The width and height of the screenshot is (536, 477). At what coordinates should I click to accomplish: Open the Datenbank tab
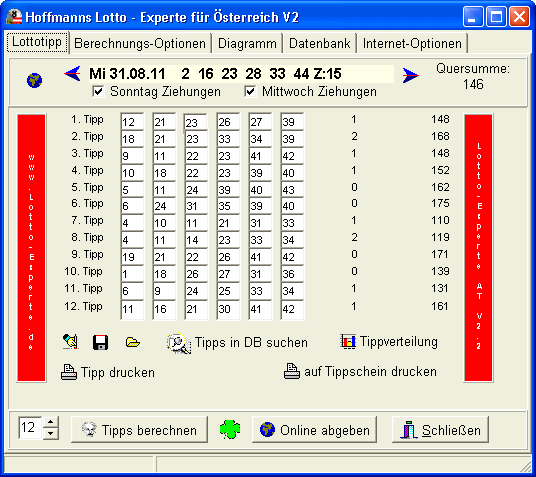coord(320,43)
